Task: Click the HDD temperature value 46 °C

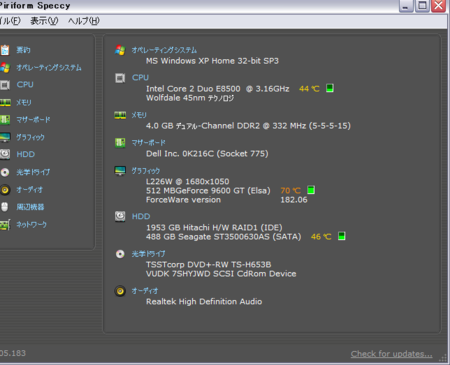Action: tap(321, 237)
